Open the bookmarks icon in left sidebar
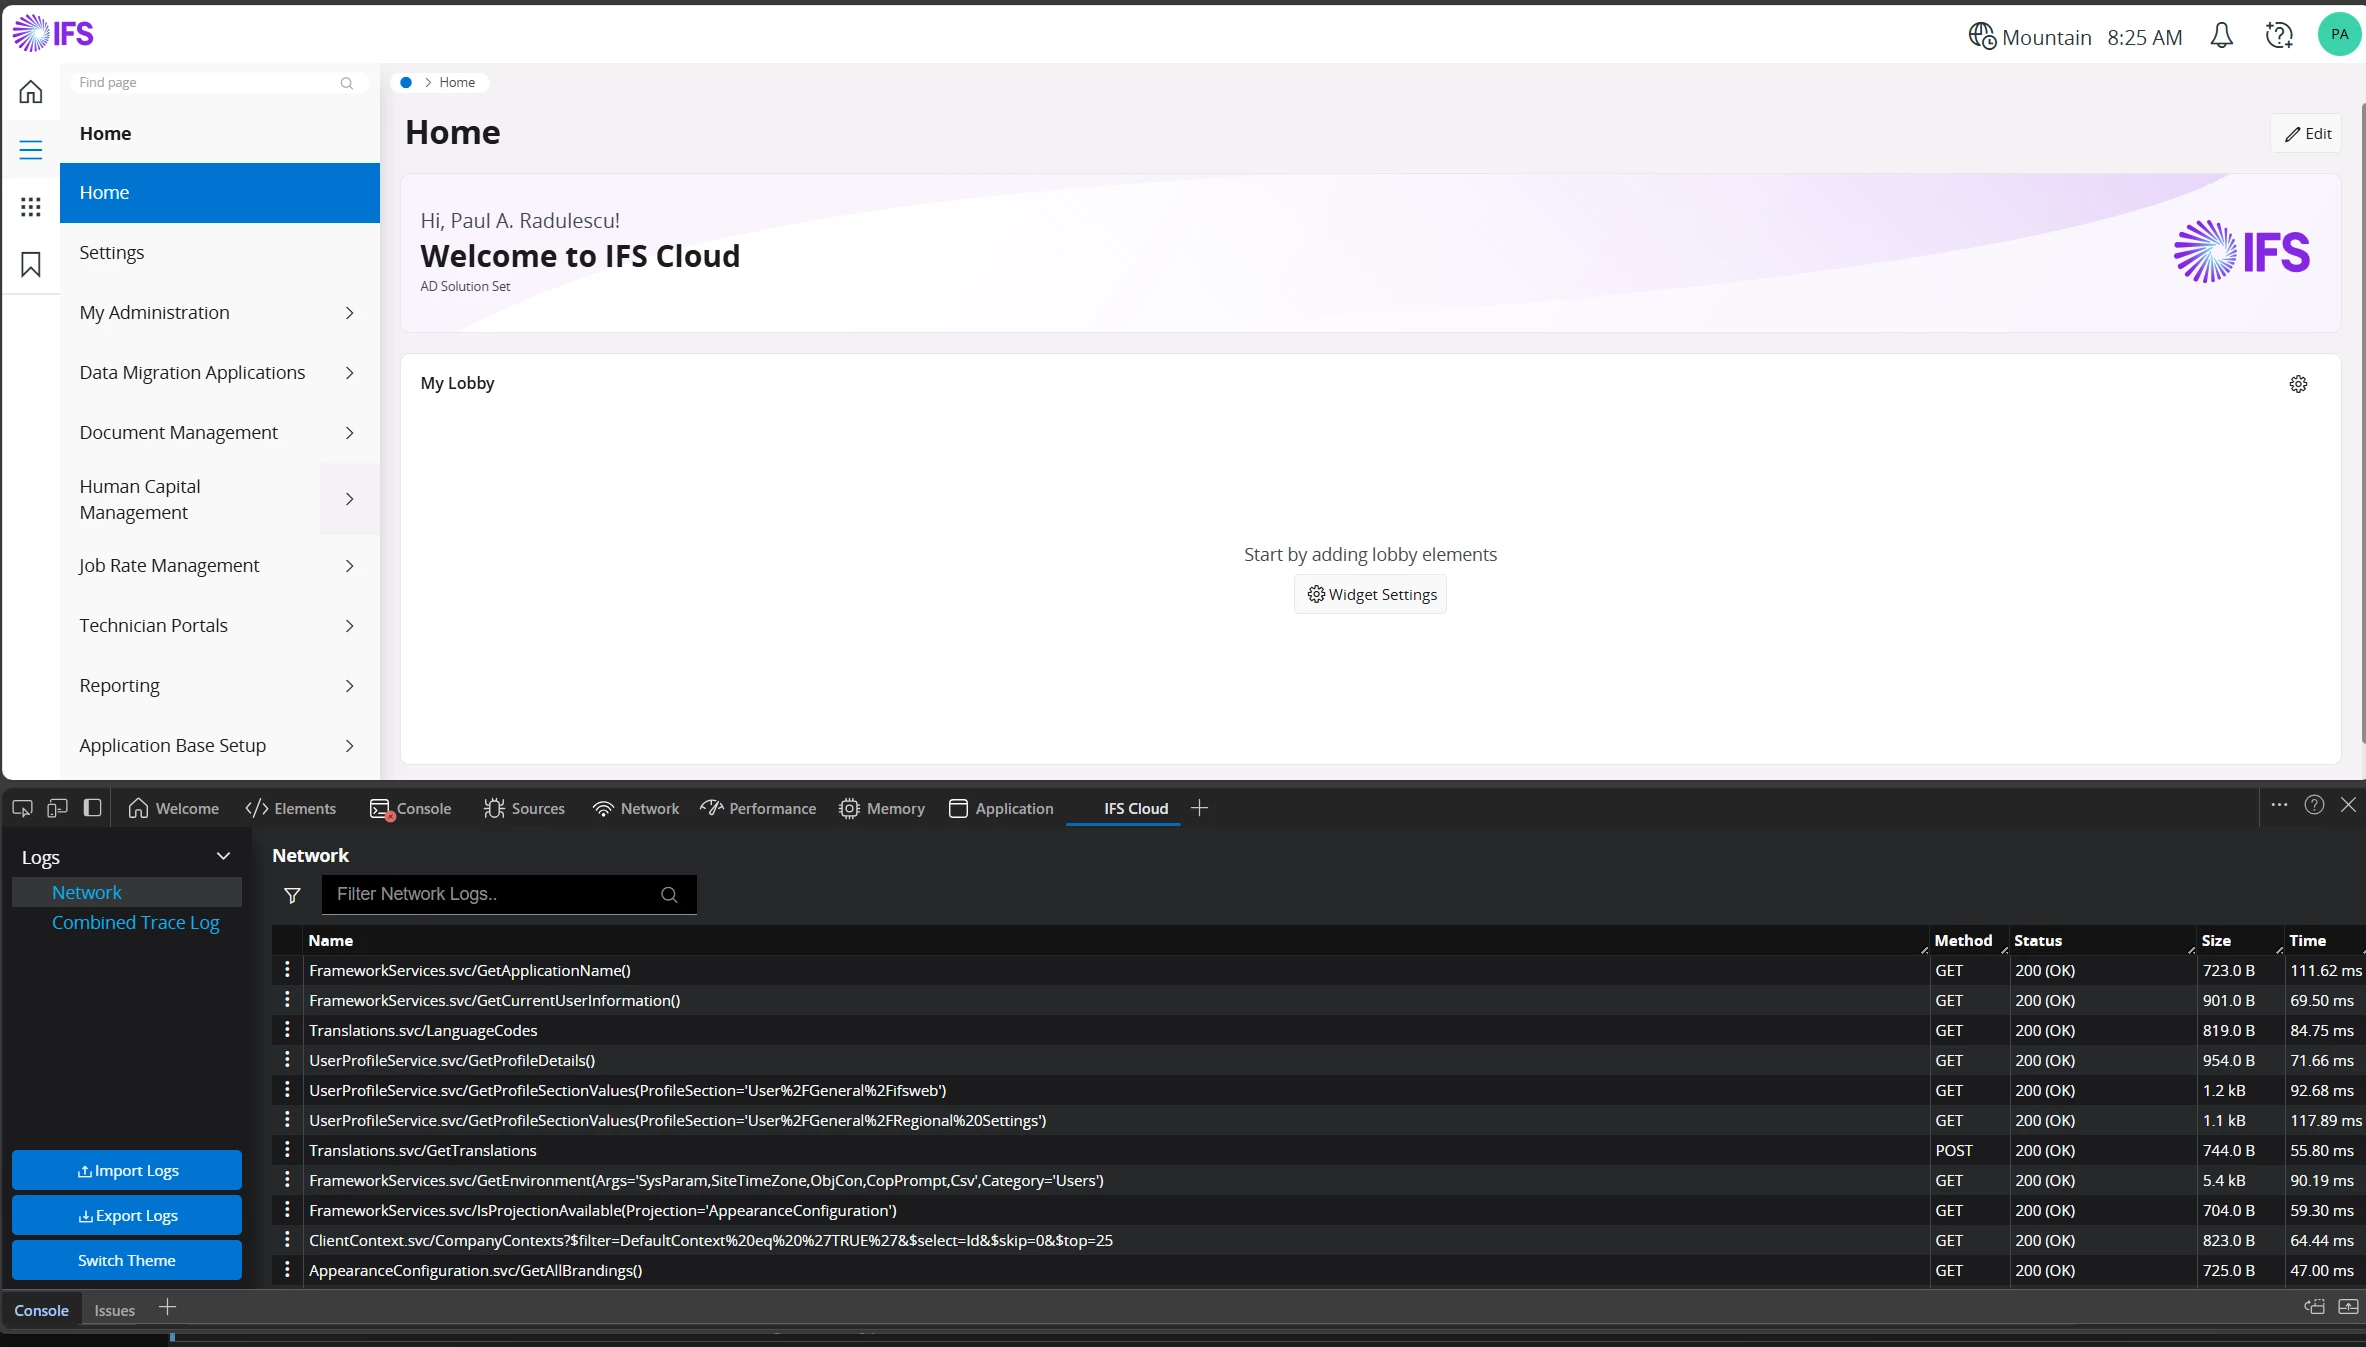This screenshot has height=1347, width=2366. coord(30,265)
